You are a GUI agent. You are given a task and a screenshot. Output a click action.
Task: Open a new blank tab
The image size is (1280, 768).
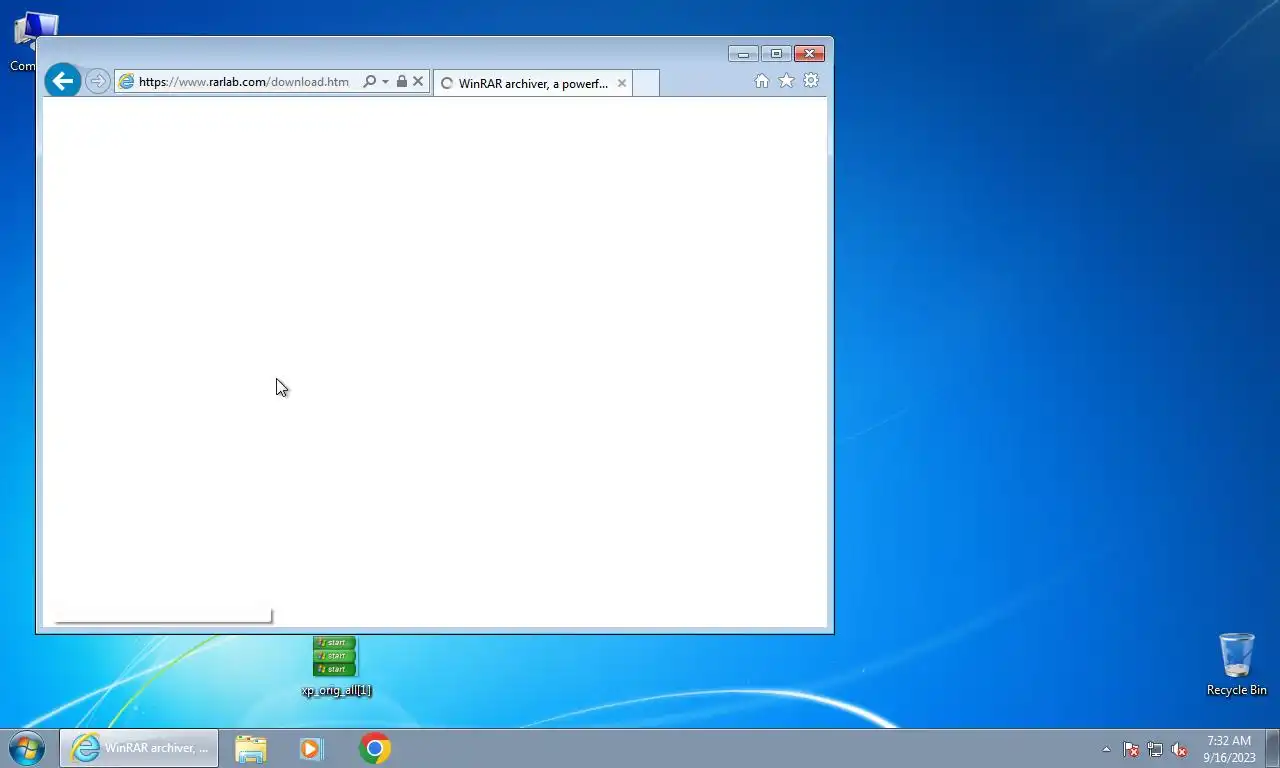(646, 83)
